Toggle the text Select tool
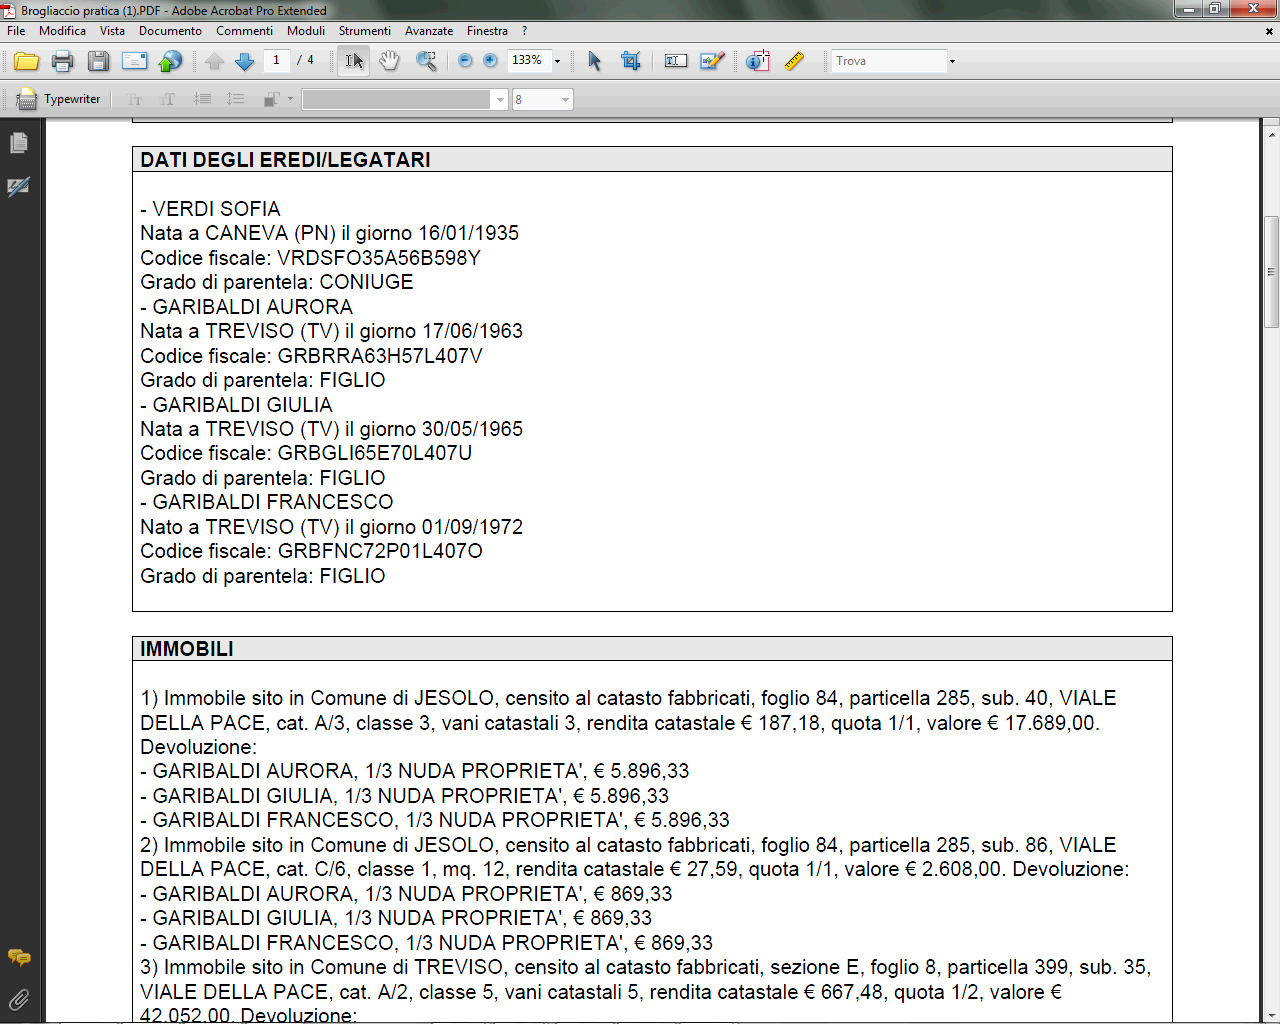The width and height of the screenshot is (1280, 1024). click(x=353, y=62)
